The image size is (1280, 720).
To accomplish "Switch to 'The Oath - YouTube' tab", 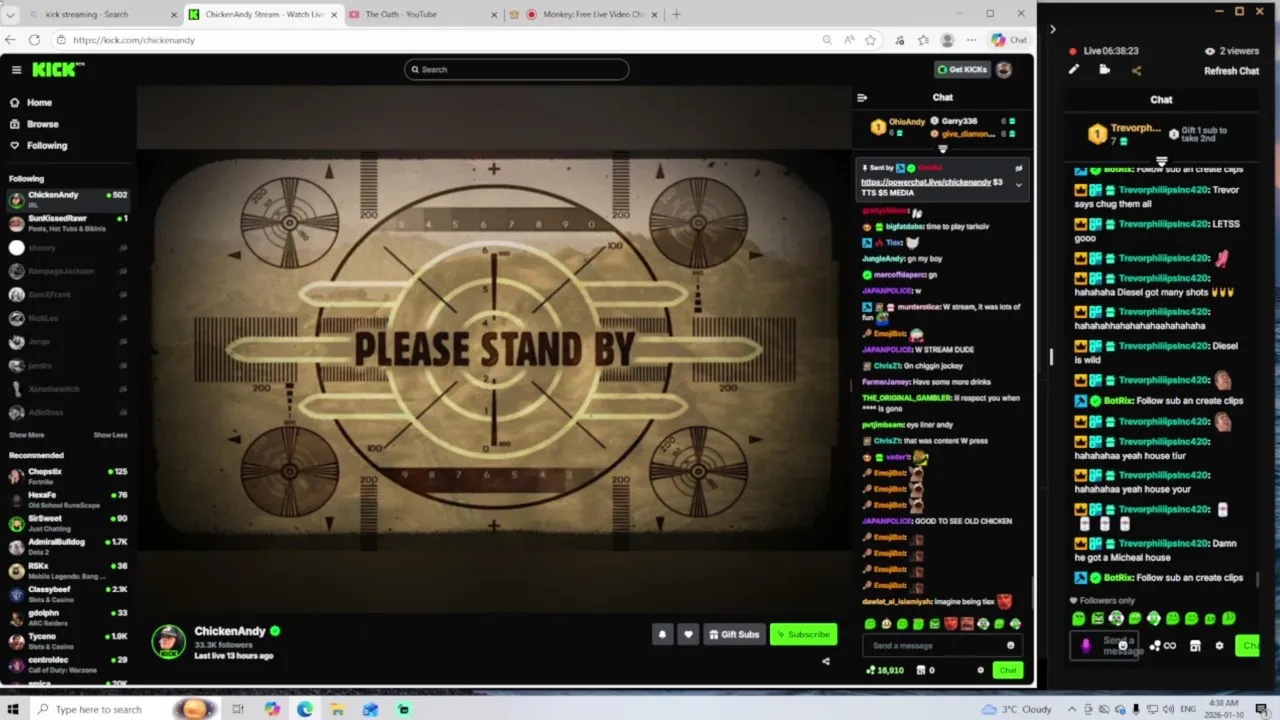I will [423, 14].
